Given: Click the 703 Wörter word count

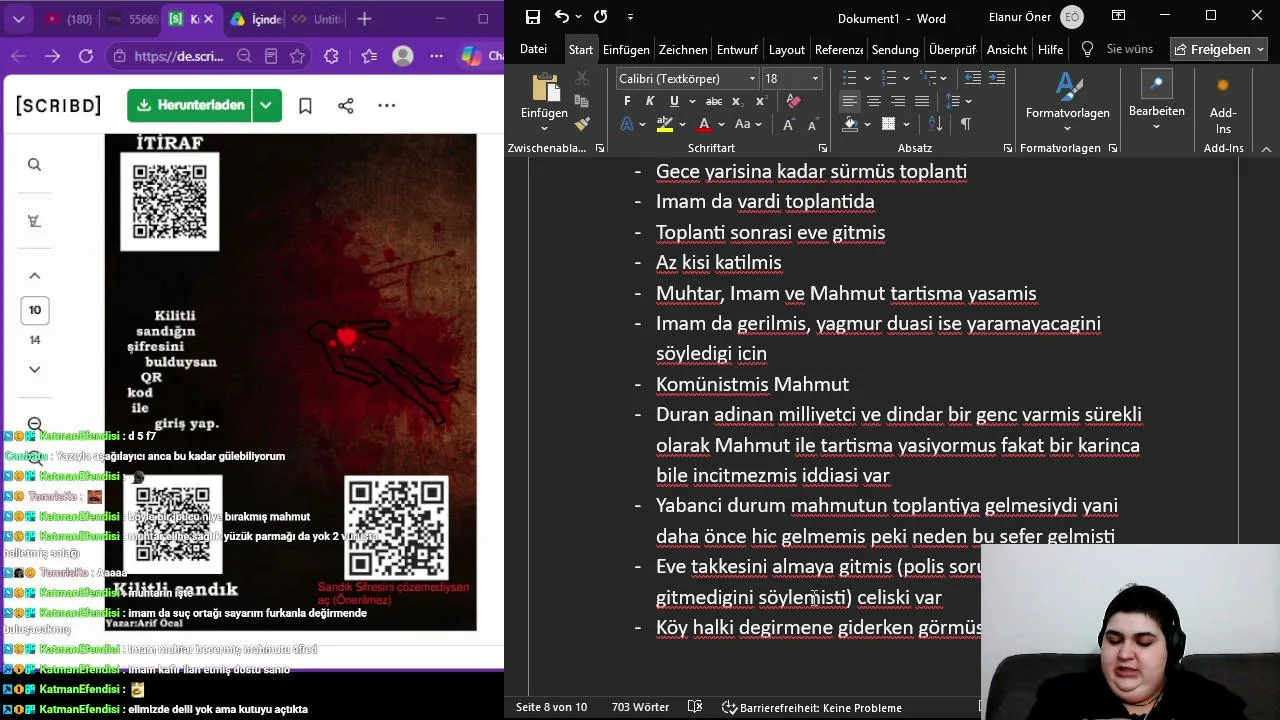Looking at the screenshot, I should tap(640, 707).
